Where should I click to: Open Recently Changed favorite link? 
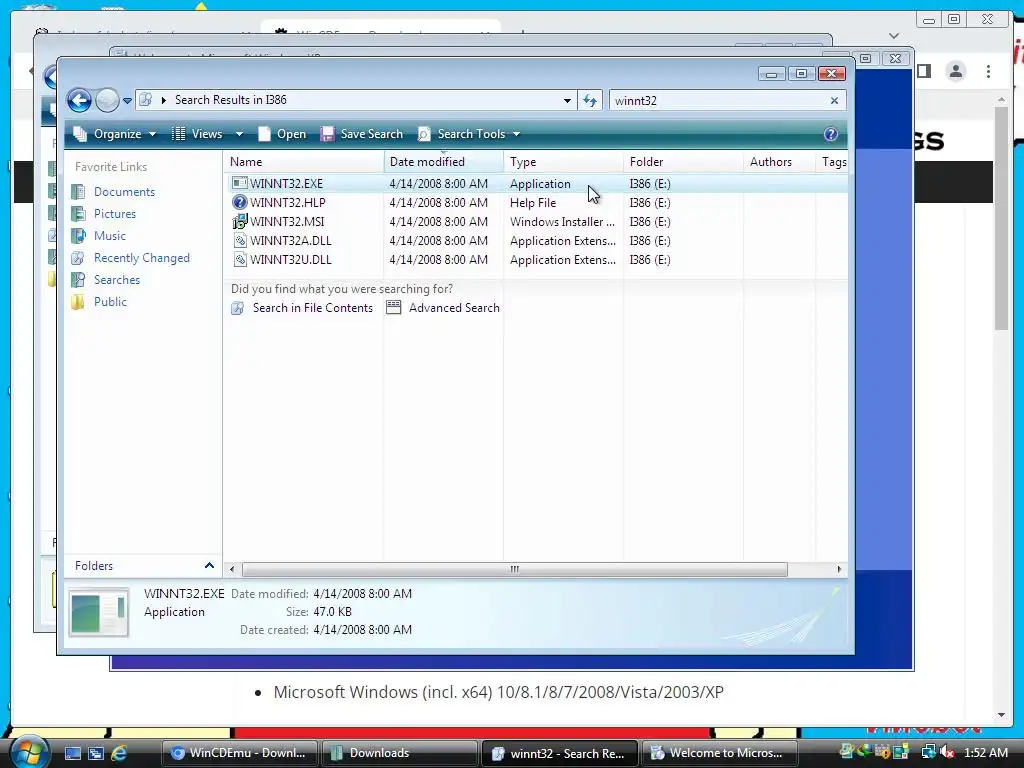click(142, 258)
